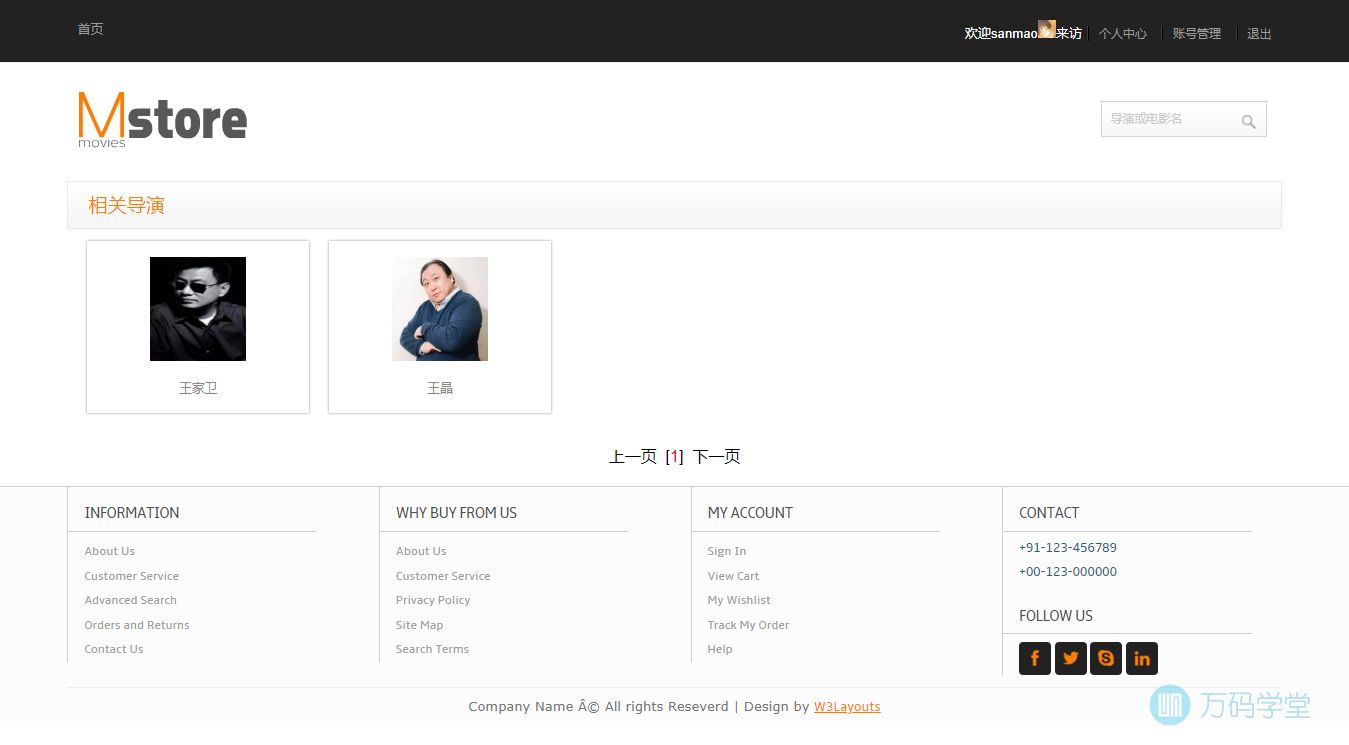Screen dimensions: 1349x745
Task: Click the MY ACCOUNT footer heading
Action: coord(750,513)
